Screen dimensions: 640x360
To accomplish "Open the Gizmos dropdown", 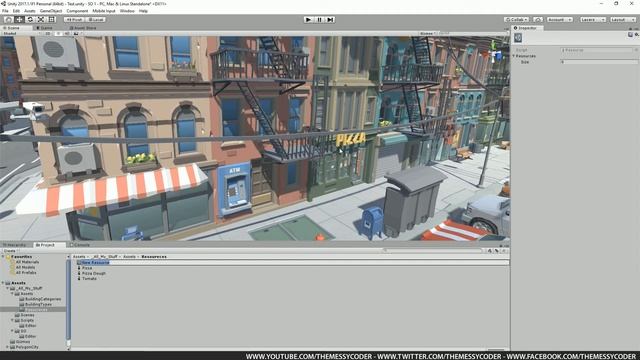I will [428, 33].
